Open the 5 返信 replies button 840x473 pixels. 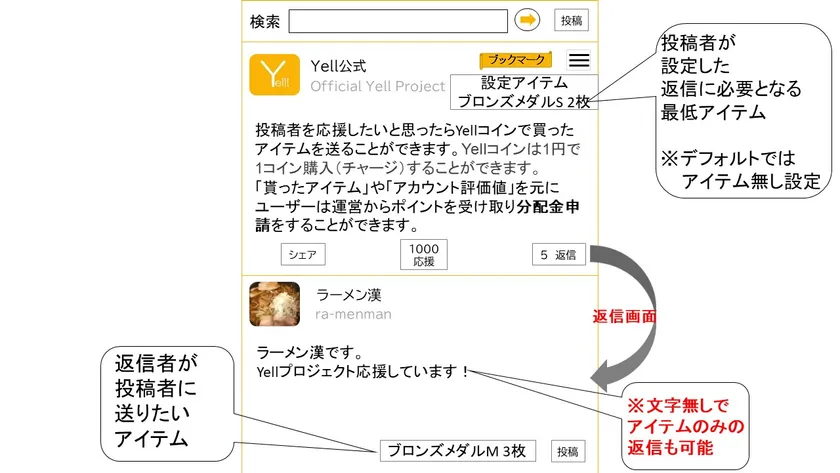click(x=559, y=254)
